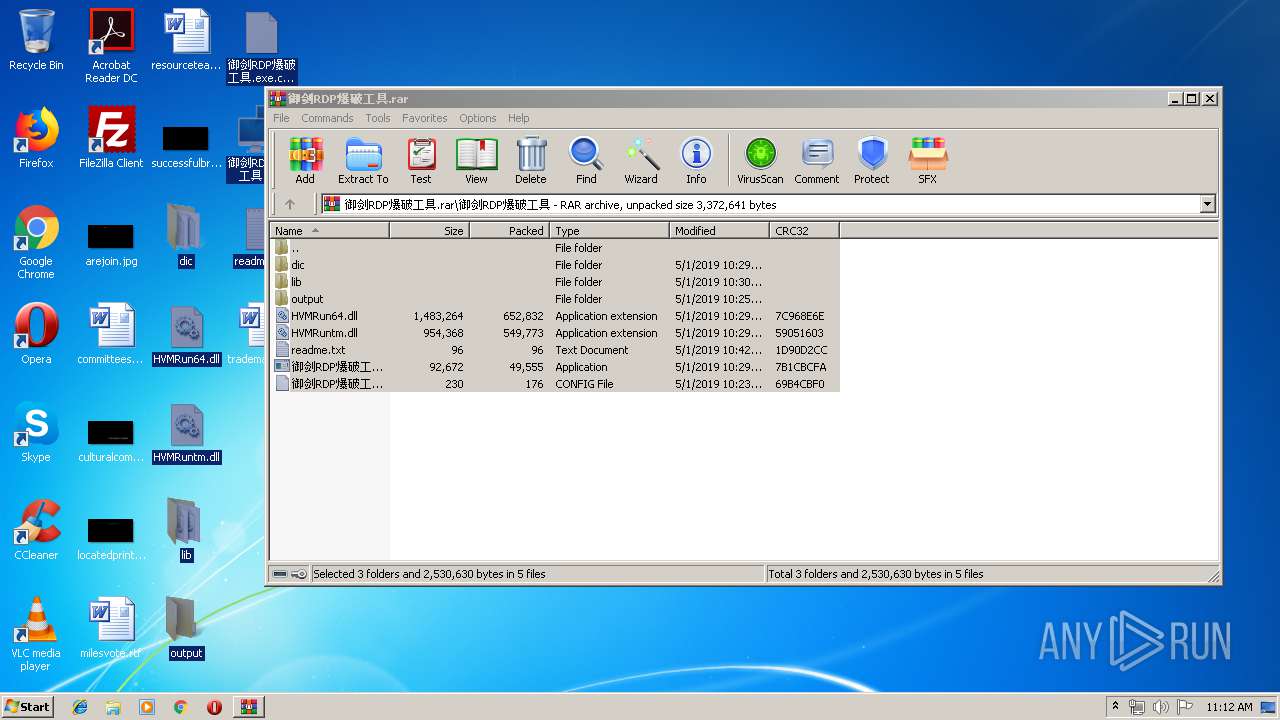The width and height of the screenshot is (1280, 720).
Task: Click the Add toolbar icon in WinRAR
Action: pyautogui.click(x=305, y=161)
